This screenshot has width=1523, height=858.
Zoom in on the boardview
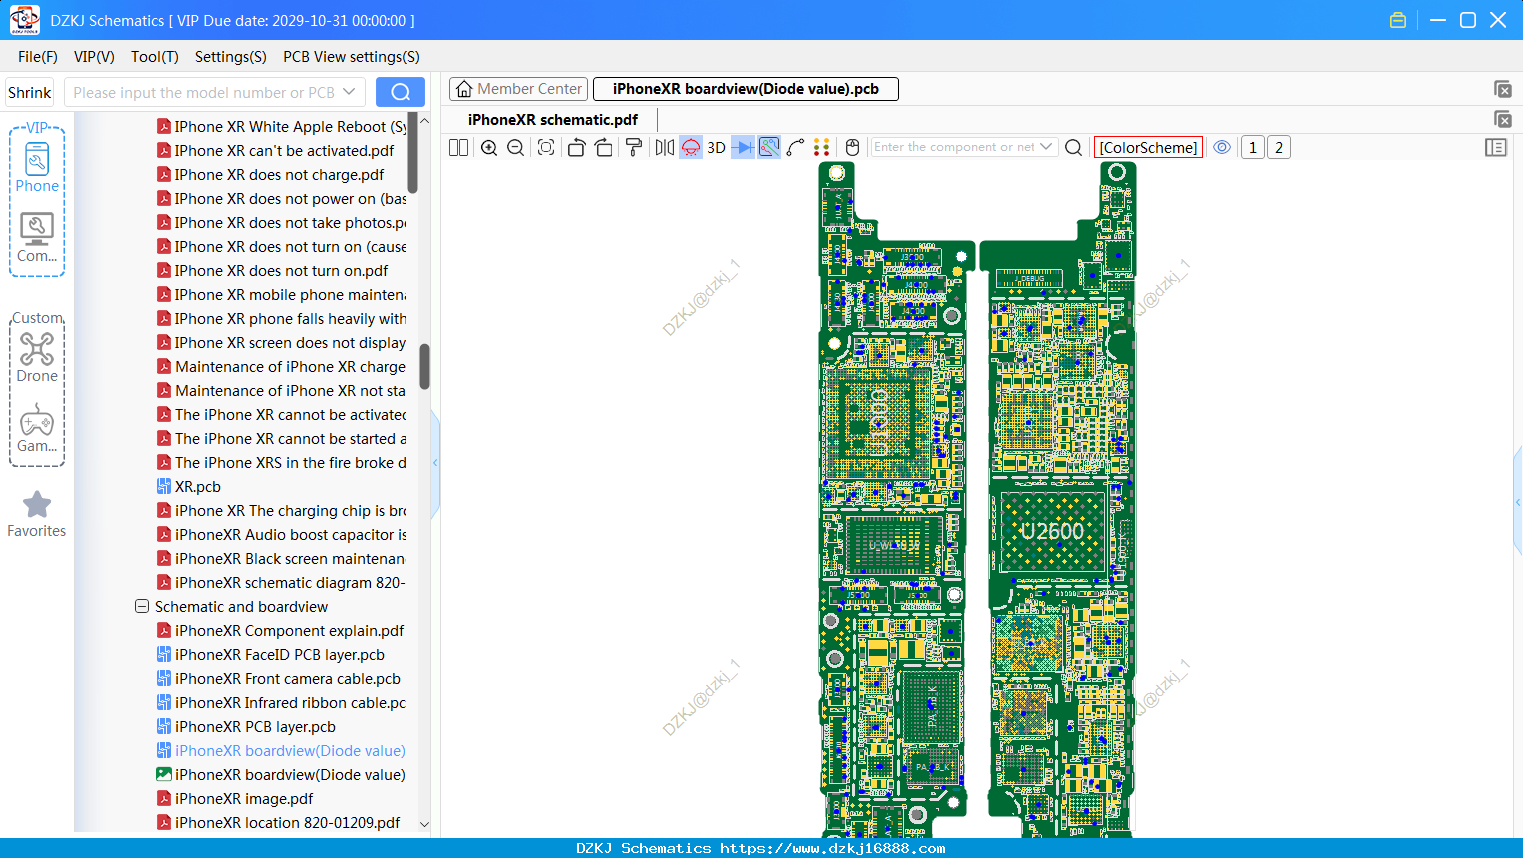[489, 148]
